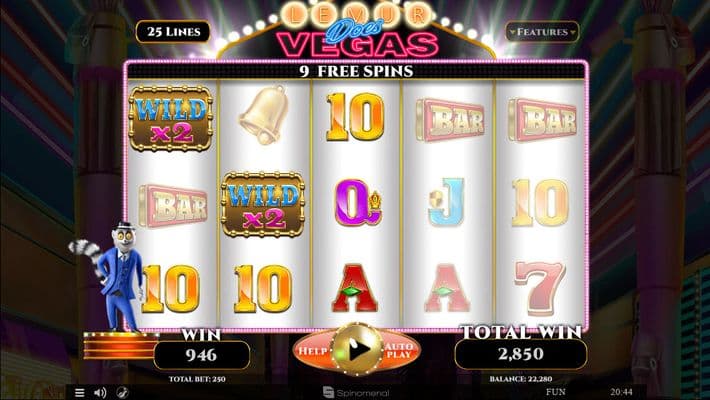Click the Wild x2 symbol on the first reel
Image resolution: width=710 pixels, height=400 pixels.
pos(171,119)
